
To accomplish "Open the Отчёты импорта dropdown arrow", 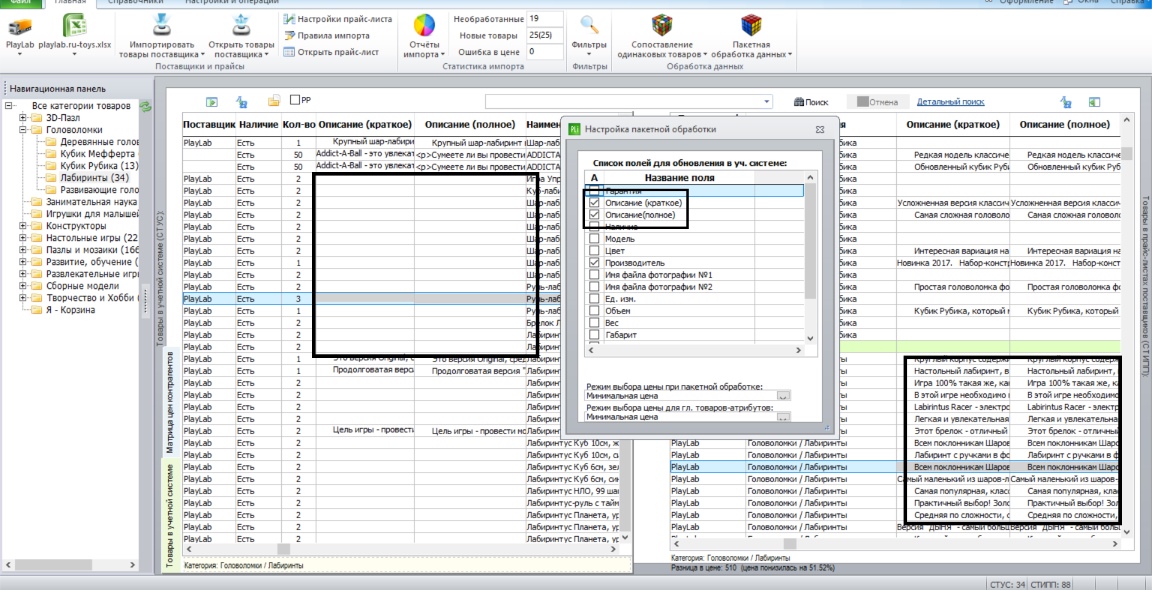I will pyautogui.click(x=444, y=54).
